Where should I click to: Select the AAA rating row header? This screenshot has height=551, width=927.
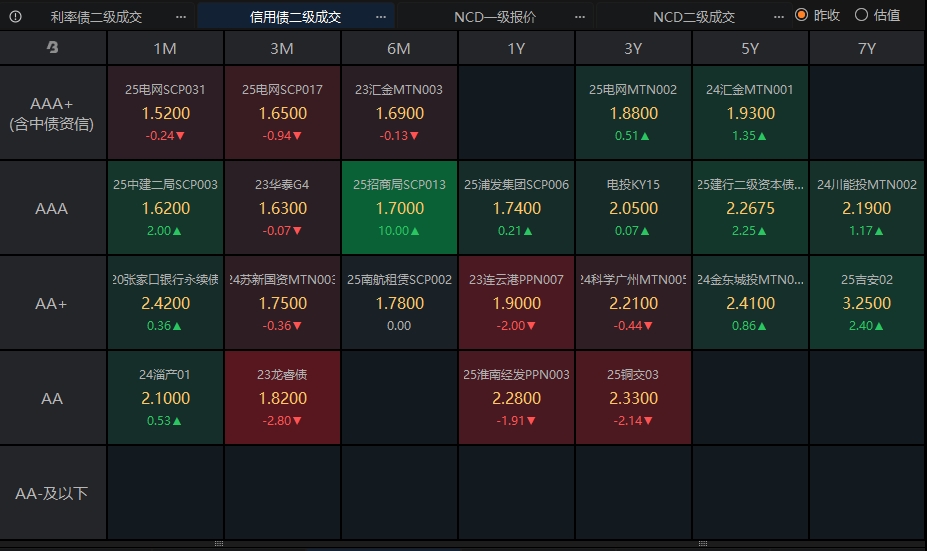(x=53, y=208)
